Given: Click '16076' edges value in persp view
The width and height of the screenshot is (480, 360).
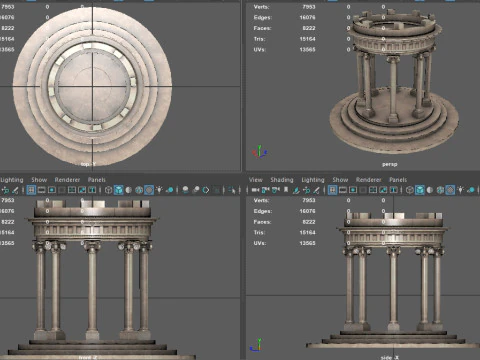Looking at the screenshot, I should (x=307, y=17).
